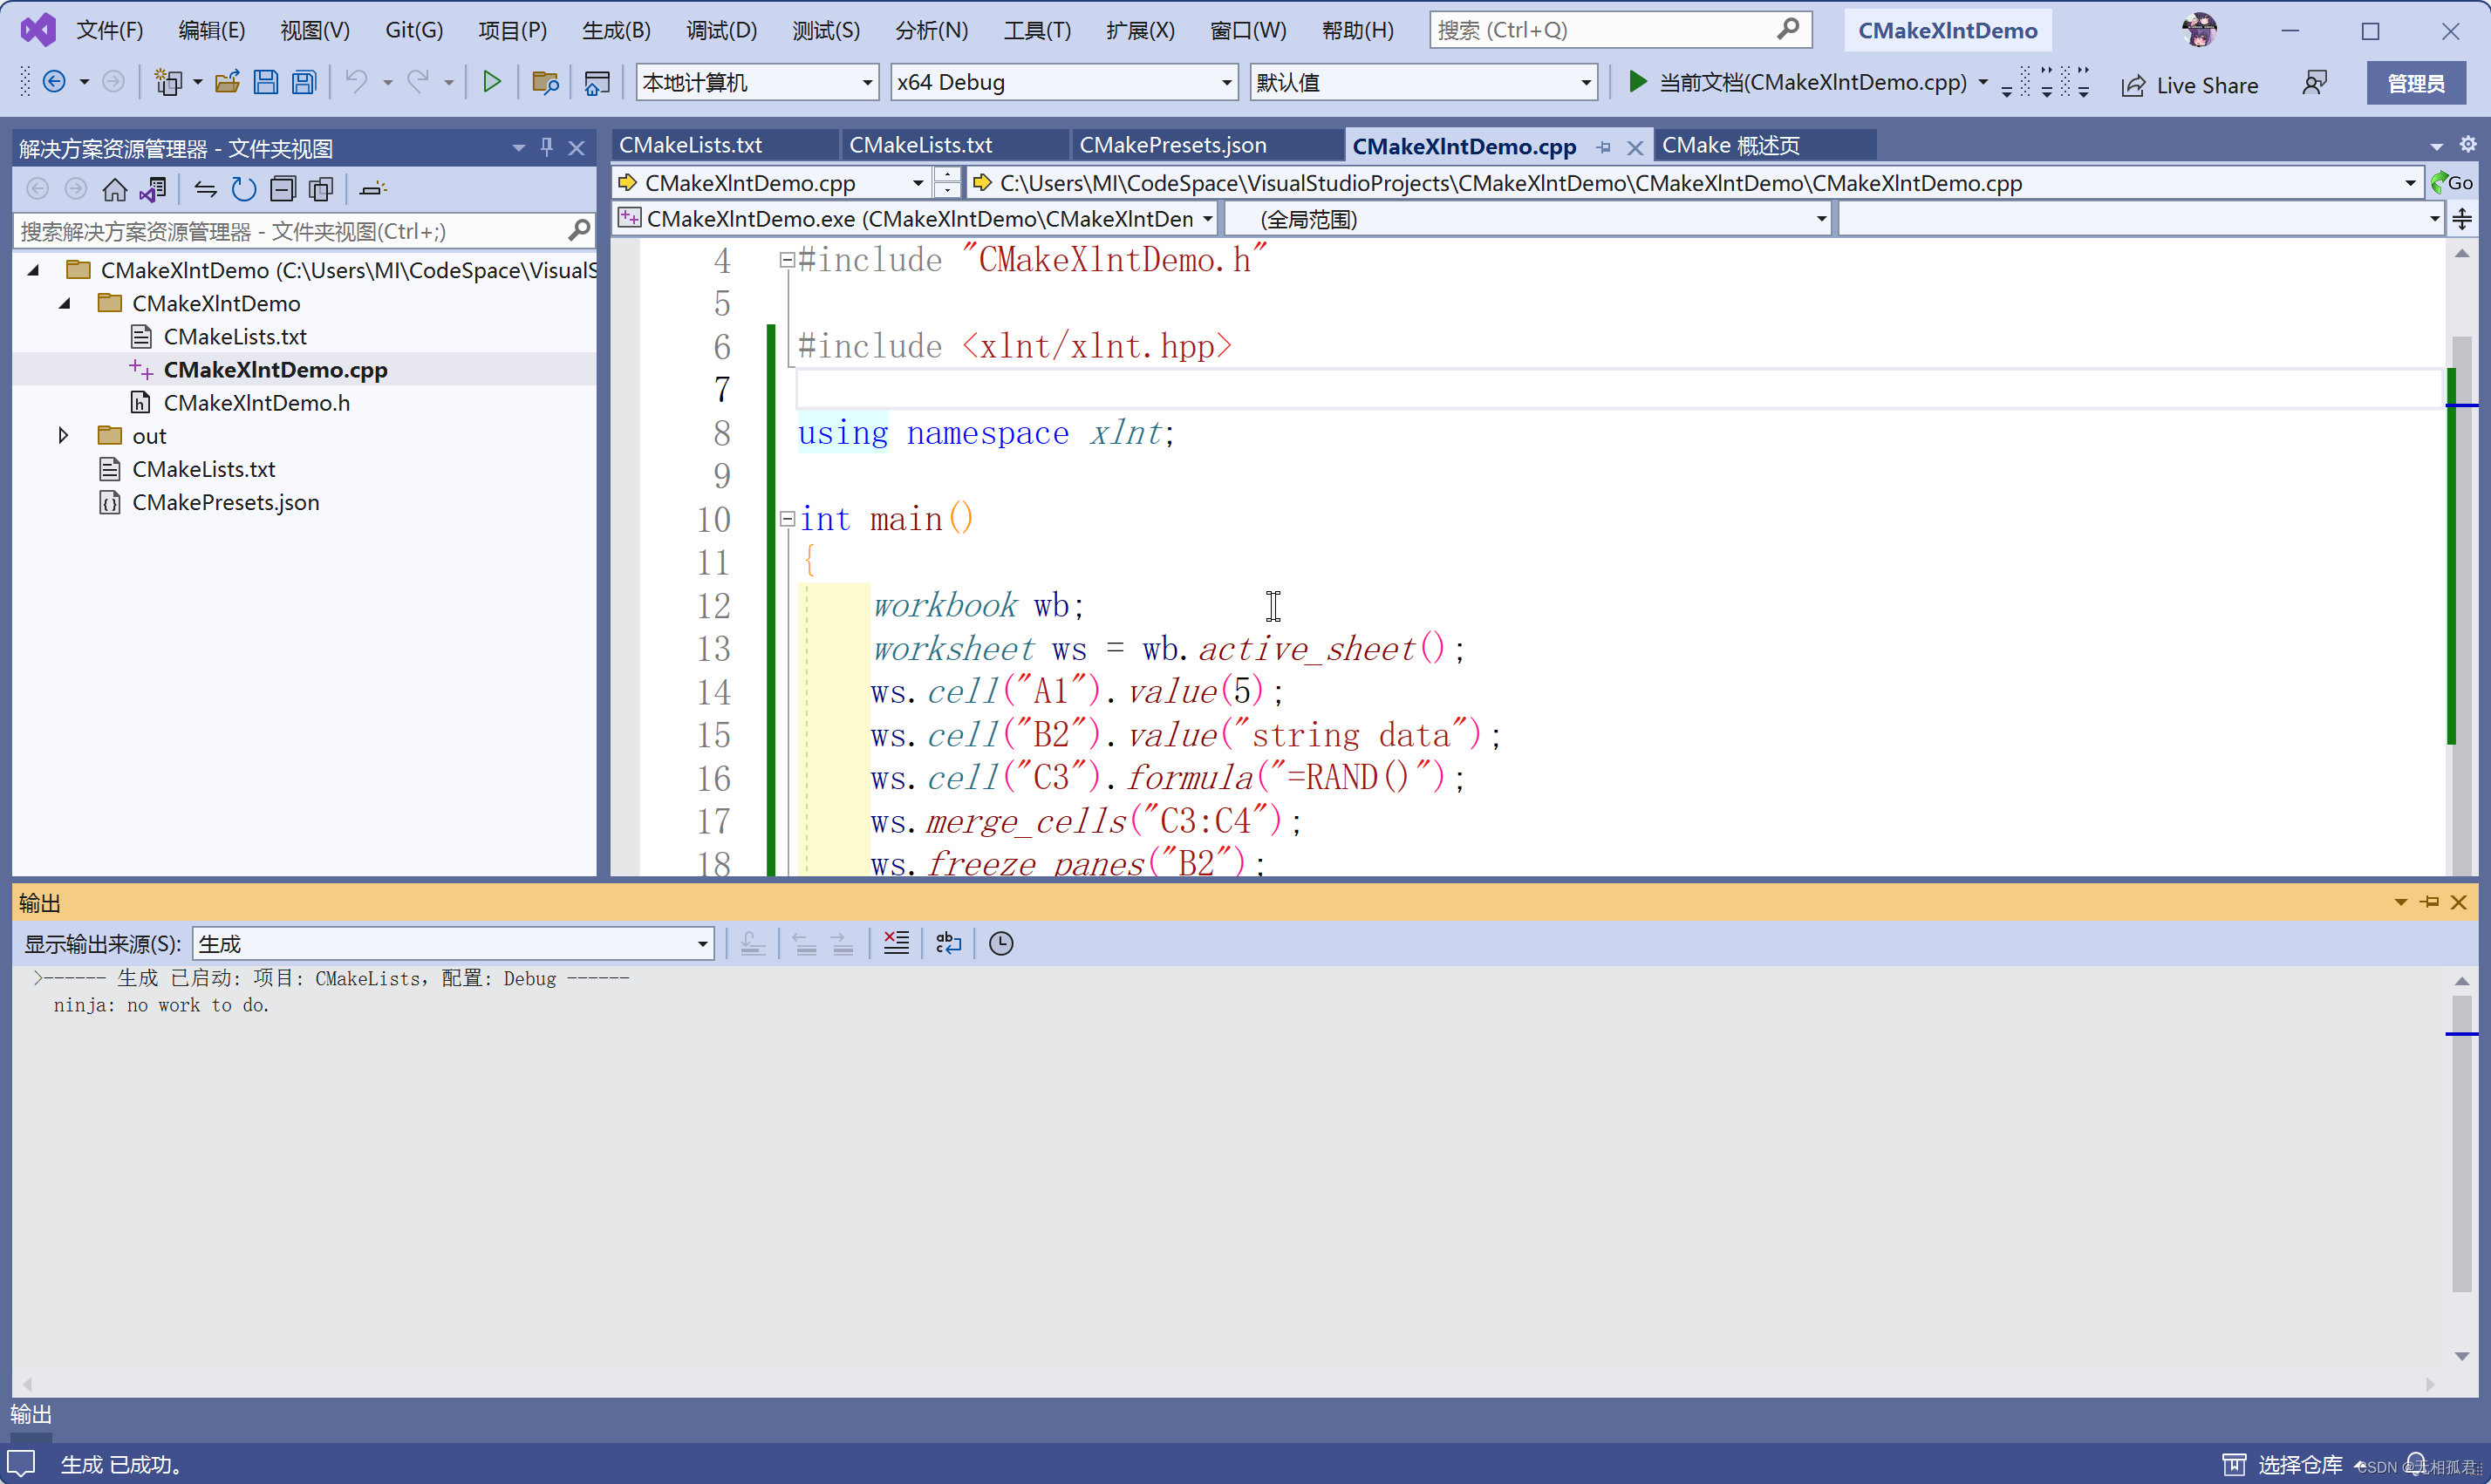Click the Redo action icon
The width and height of the screenshot is (2491, 1484).
pos(417,81)
